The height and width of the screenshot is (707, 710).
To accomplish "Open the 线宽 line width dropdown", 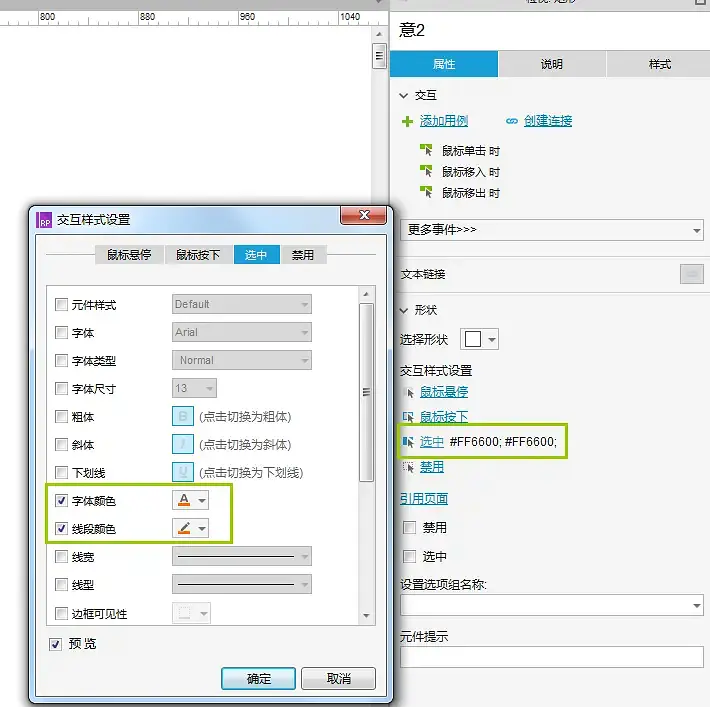I will click(242, 556).
